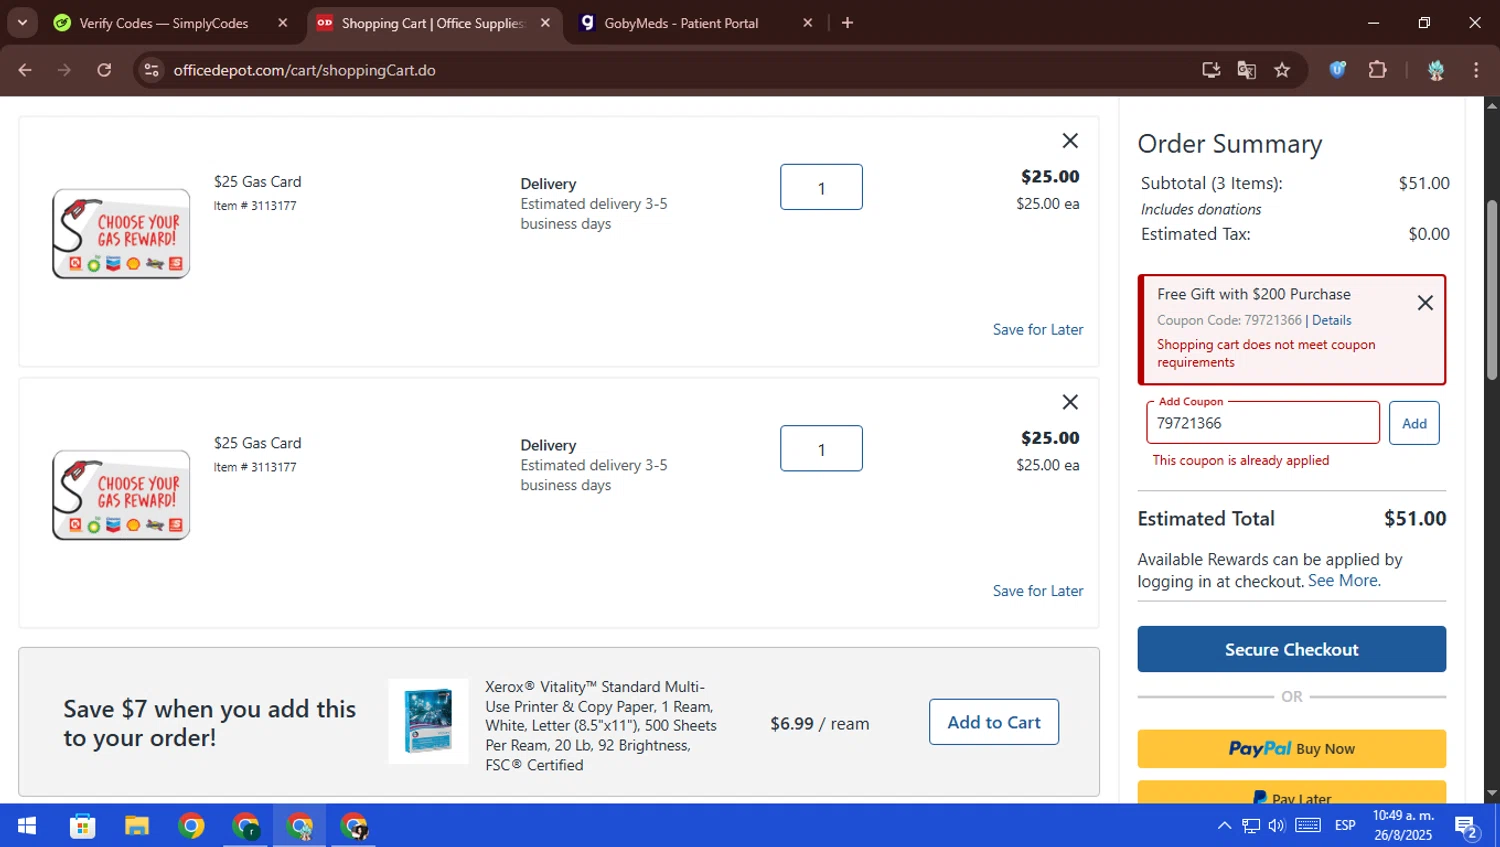Click the first gas card quantity field

pos(821,187)
